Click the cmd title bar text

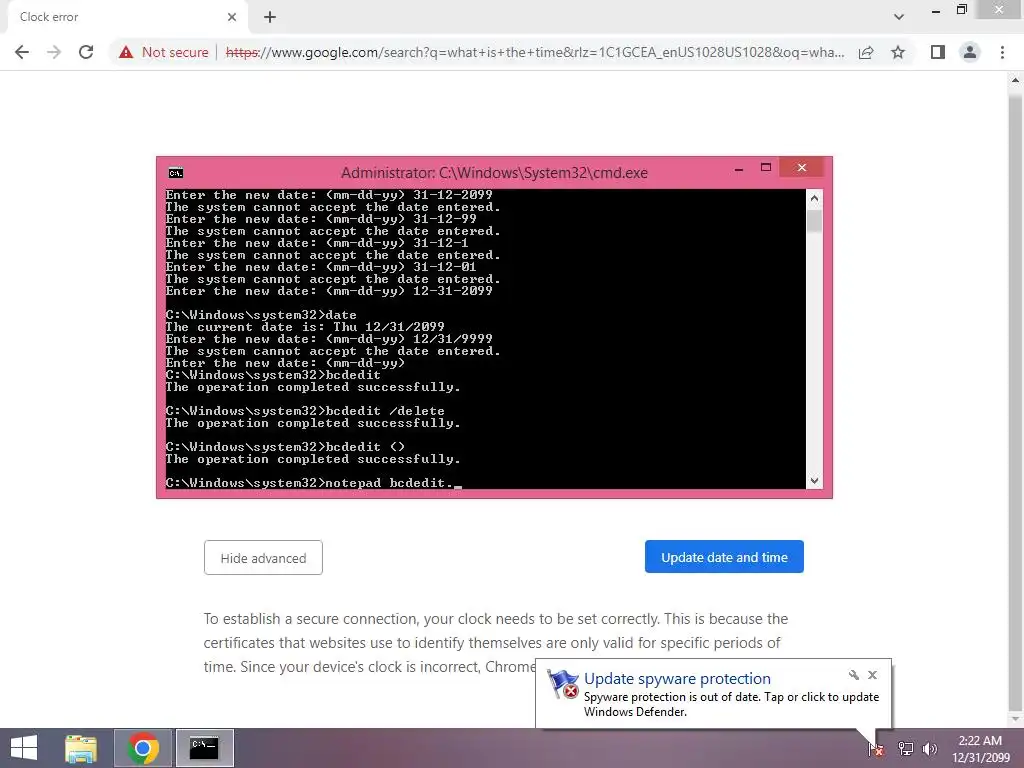[494, 173]
